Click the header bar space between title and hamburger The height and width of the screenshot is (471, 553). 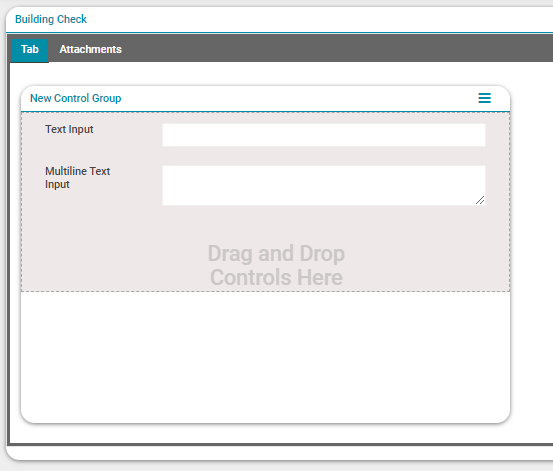[x=300, y=98]
